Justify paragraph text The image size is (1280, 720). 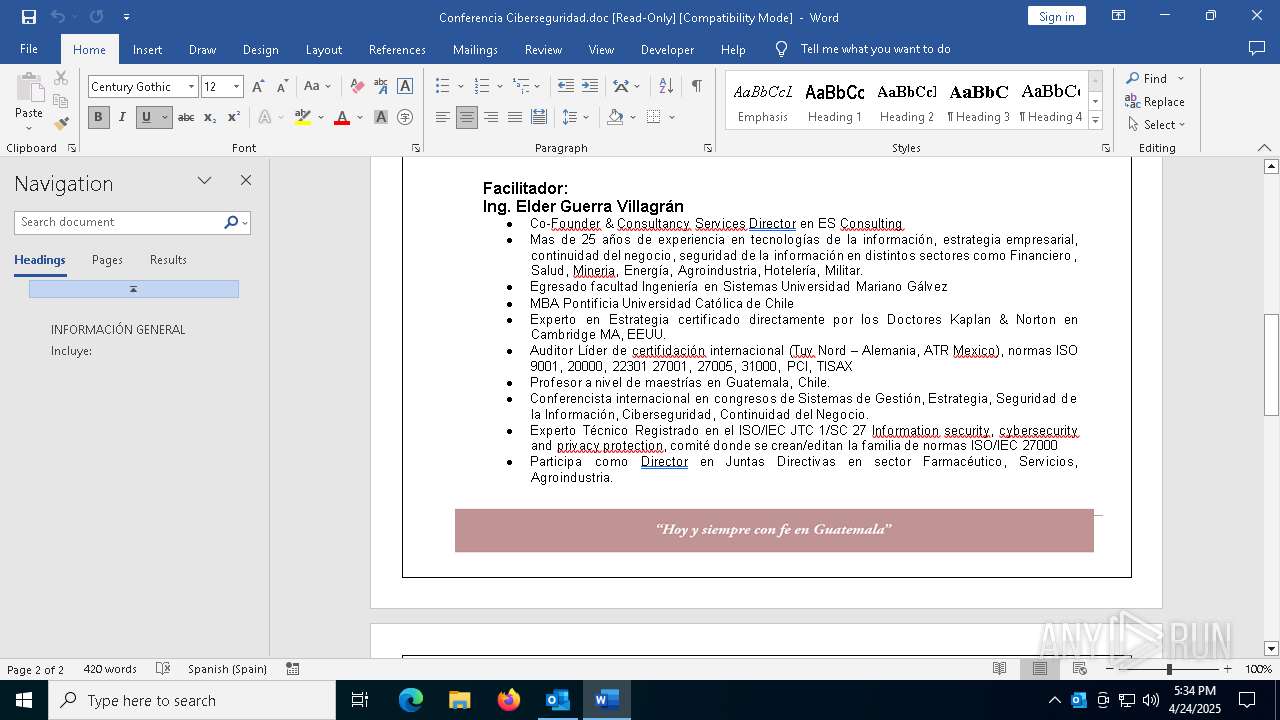coord(515,117)
